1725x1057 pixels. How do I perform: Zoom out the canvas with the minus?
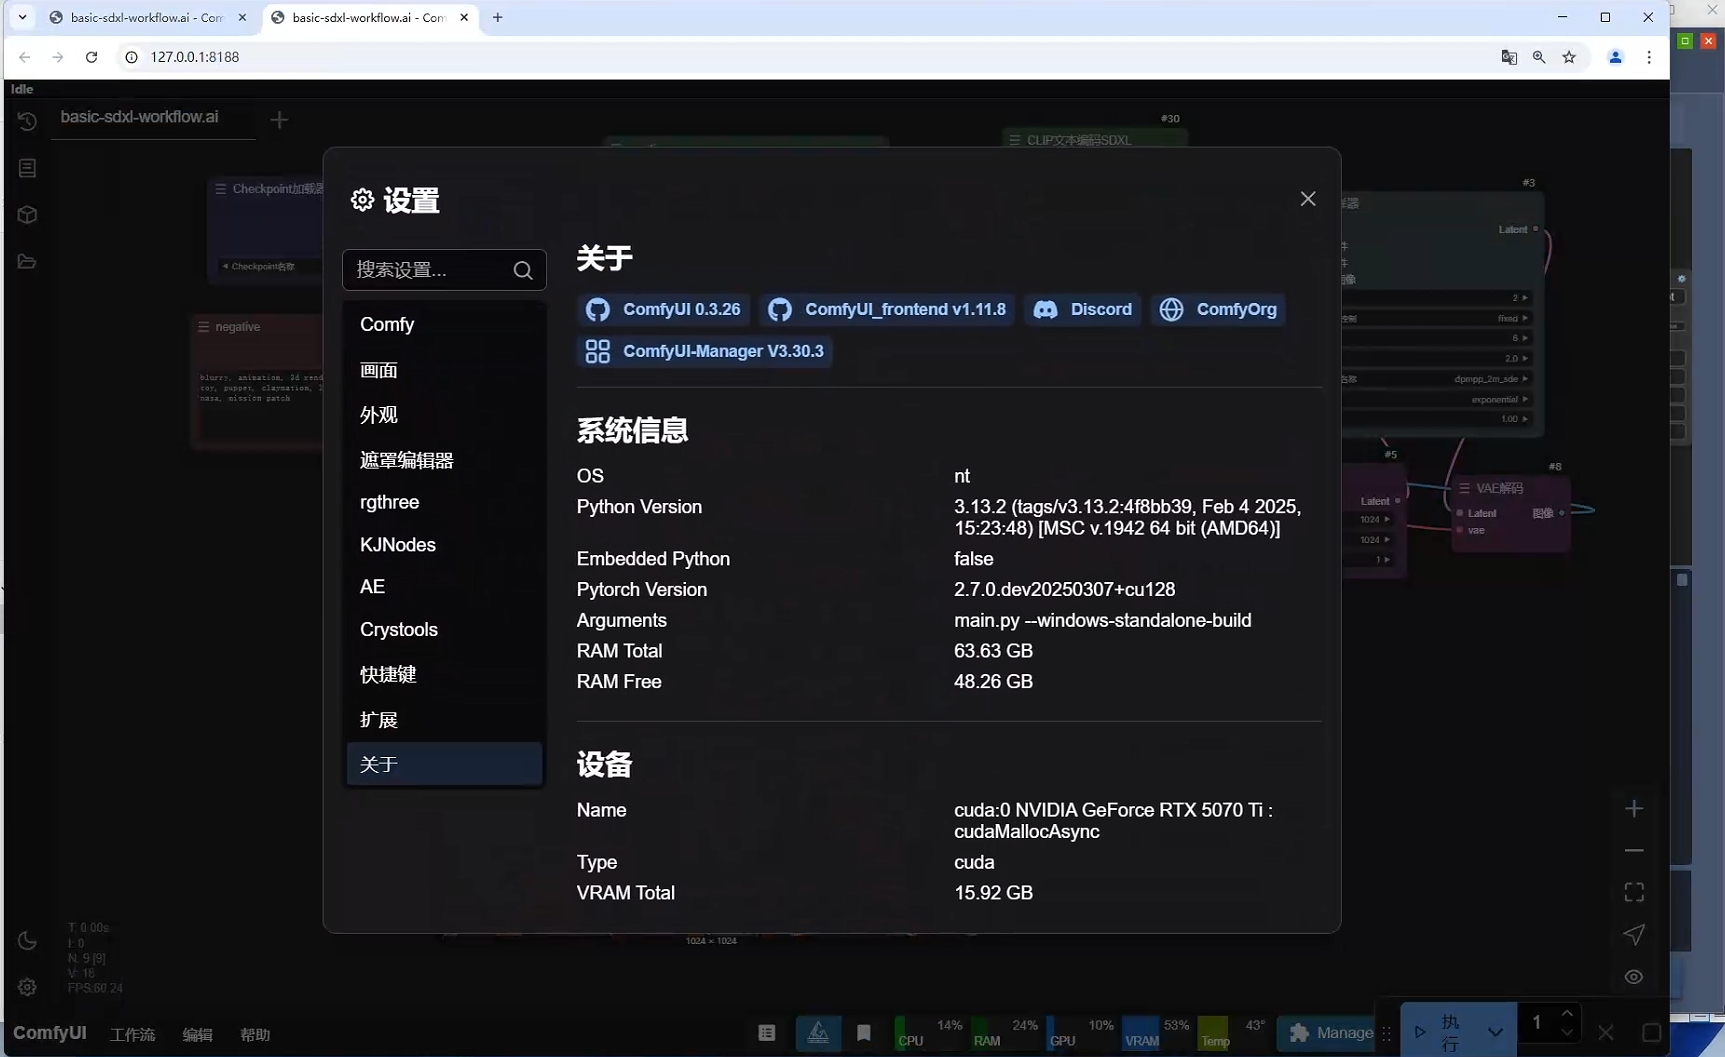[x=1634, y=850]
